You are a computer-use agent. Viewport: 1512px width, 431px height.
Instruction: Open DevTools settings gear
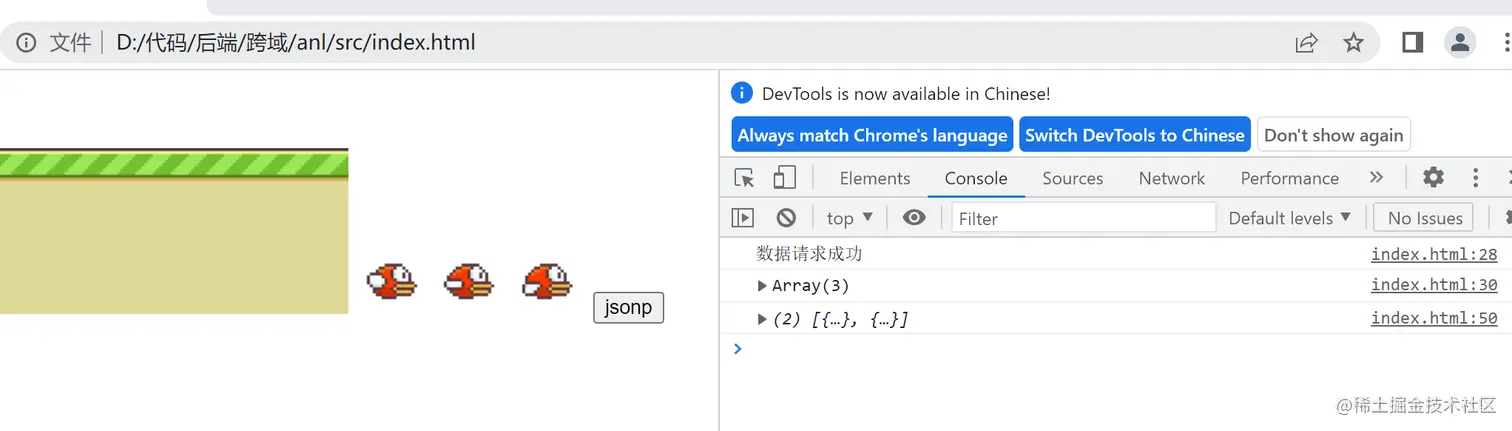pos(1433,178)
